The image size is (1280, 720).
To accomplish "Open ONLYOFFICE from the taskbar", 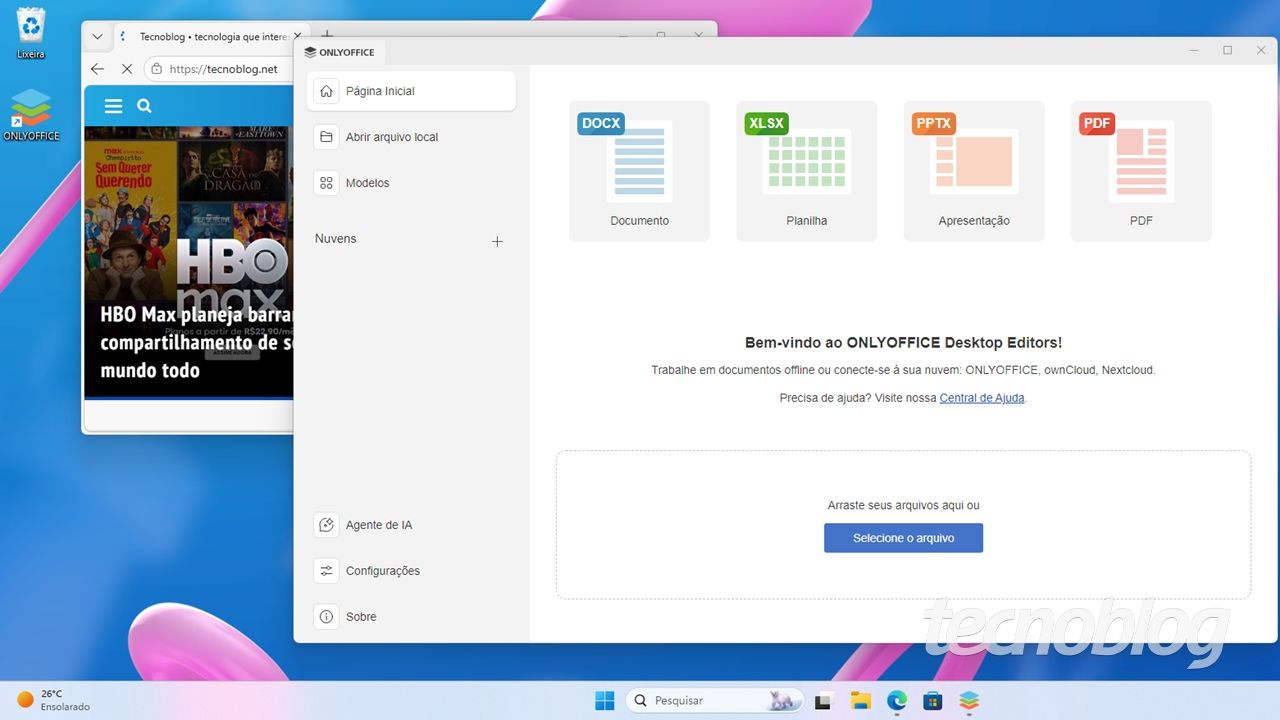I will [x=968, y=700].
